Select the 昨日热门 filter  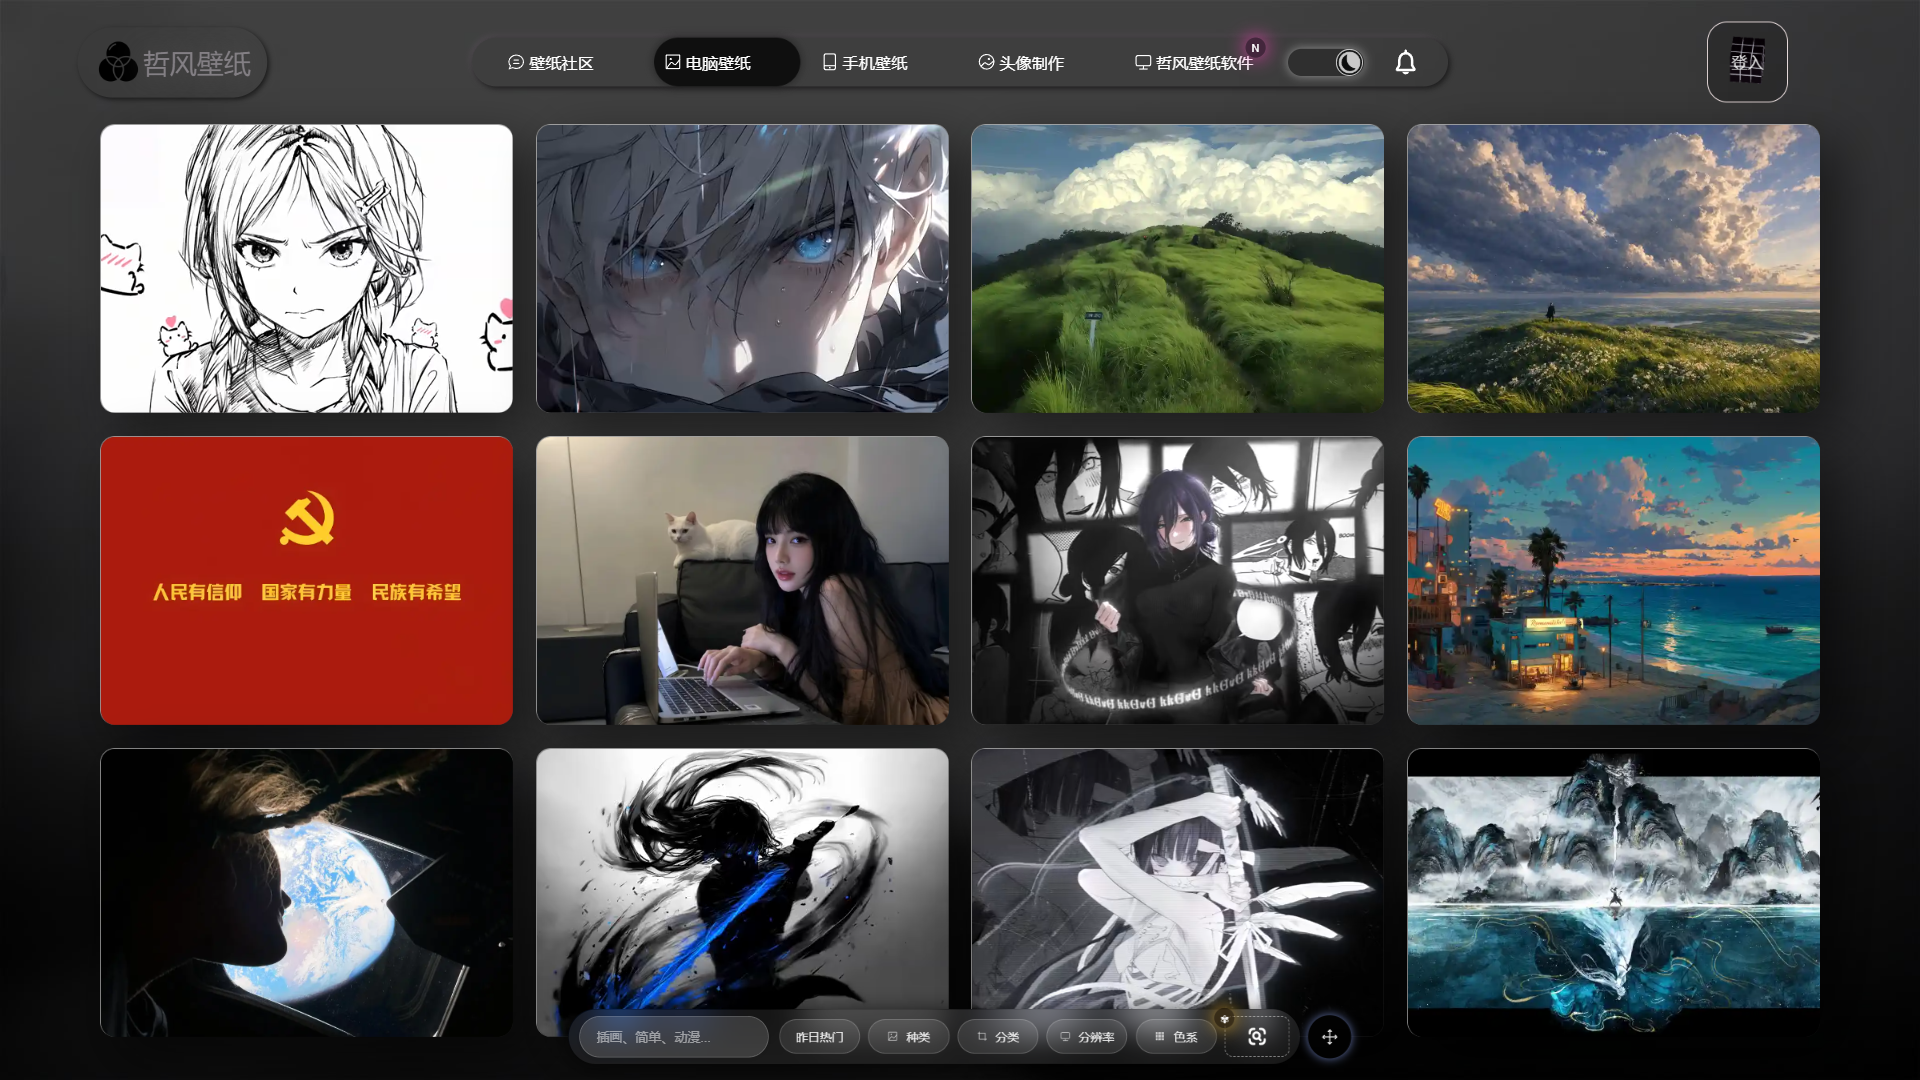tap(819, 1037)
